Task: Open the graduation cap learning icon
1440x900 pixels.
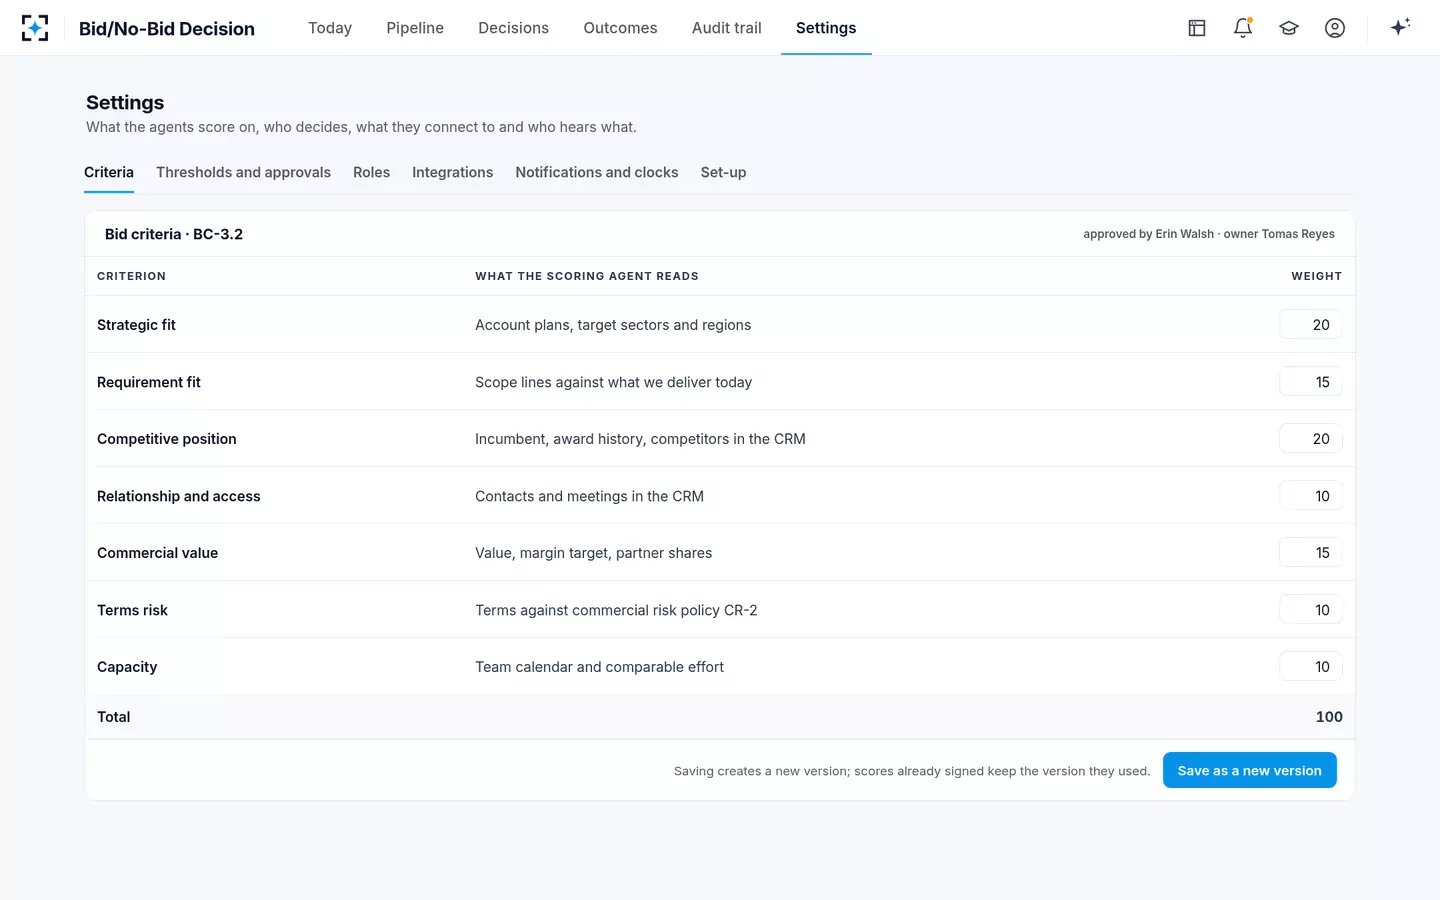Action: point(1289,28)
